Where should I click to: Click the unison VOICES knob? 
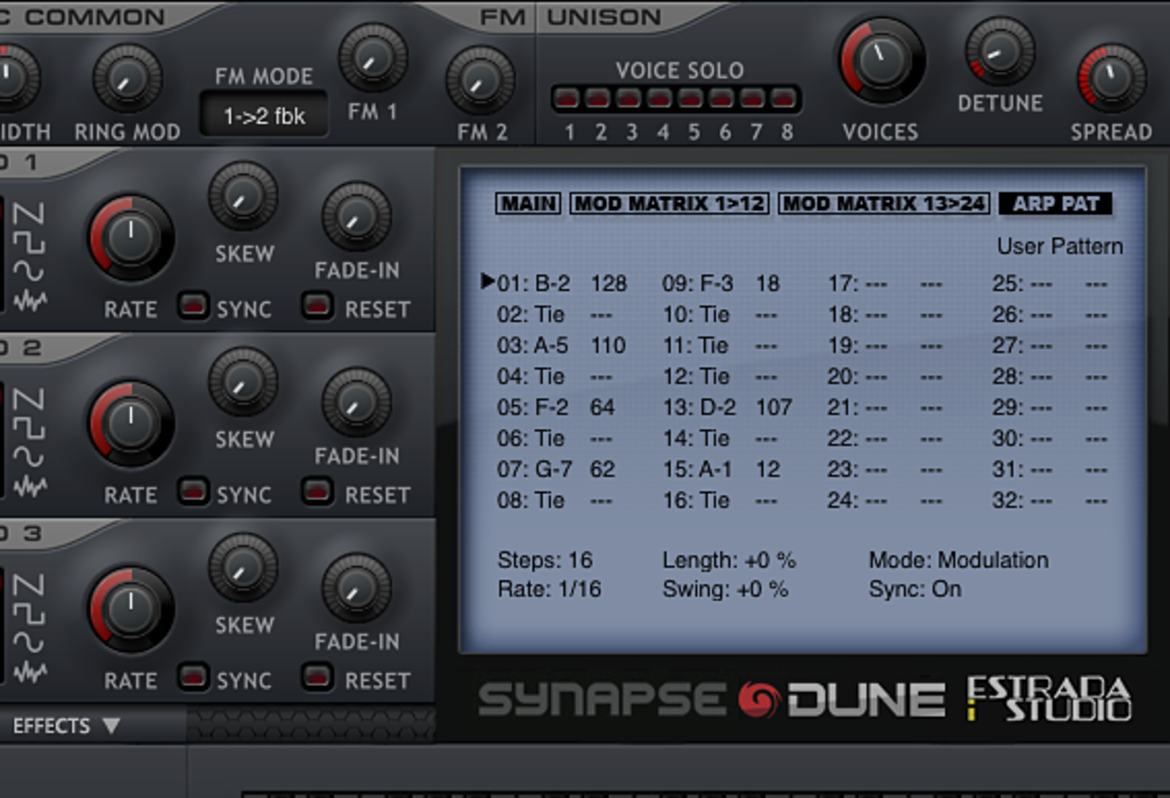pos(882,60)
